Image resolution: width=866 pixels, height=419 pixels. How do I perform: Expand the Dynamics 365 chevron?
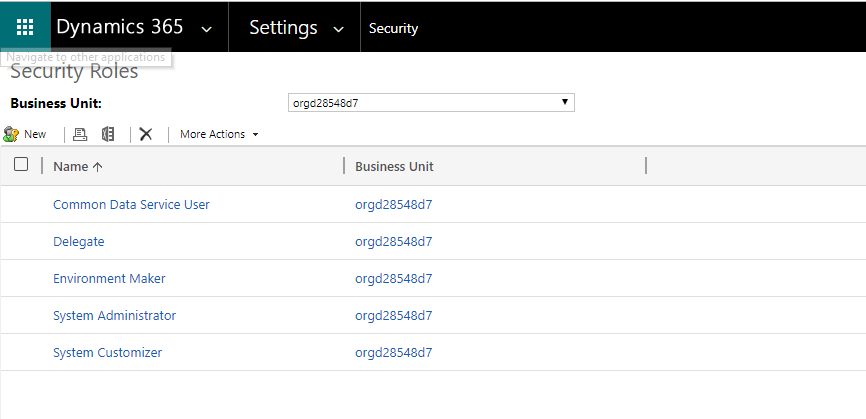[x=207, y=29]
